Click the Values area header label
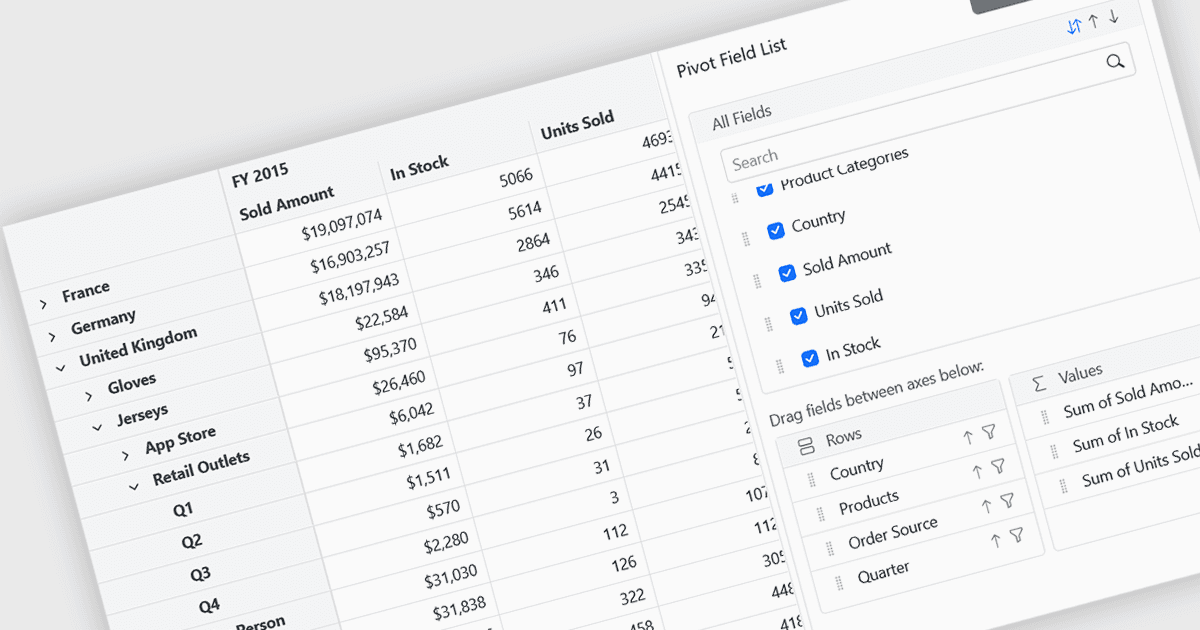 [x=1080, y=372]
